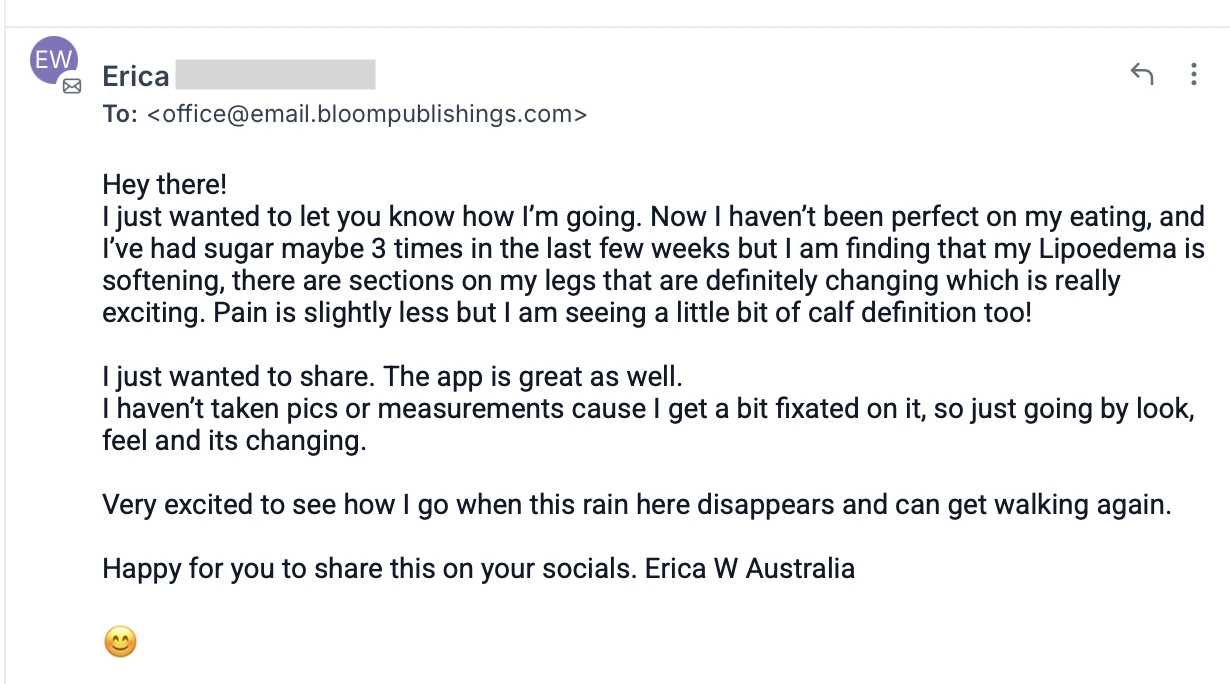Click the "Erica W Australia" signature text
Screen dimensions: 1230x684
coord(750,569)
